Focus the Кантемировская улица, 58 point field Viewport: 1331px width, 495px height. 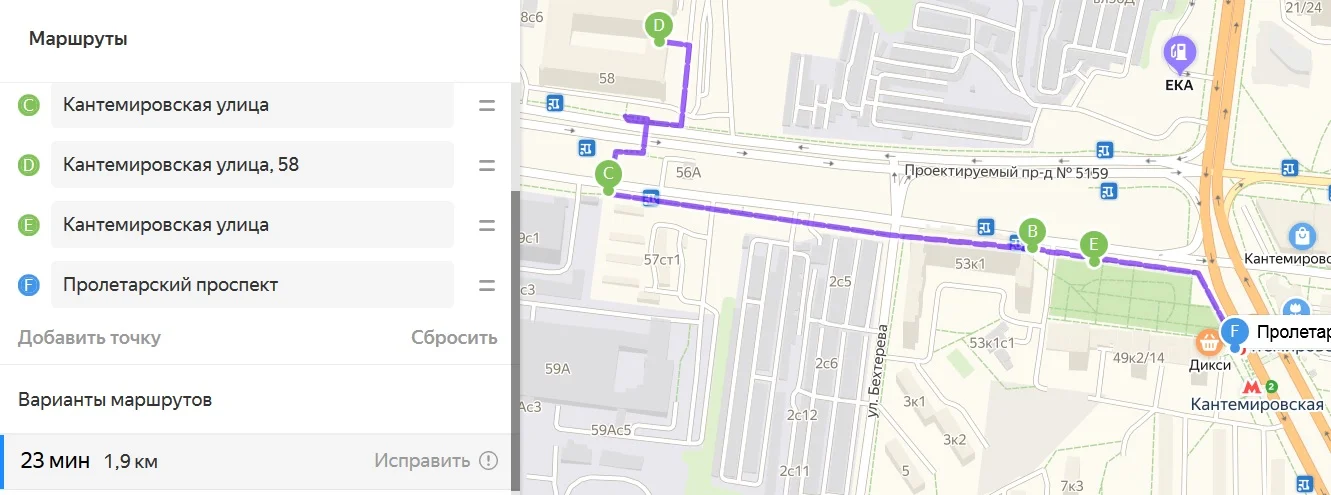(x=252, y=165)
